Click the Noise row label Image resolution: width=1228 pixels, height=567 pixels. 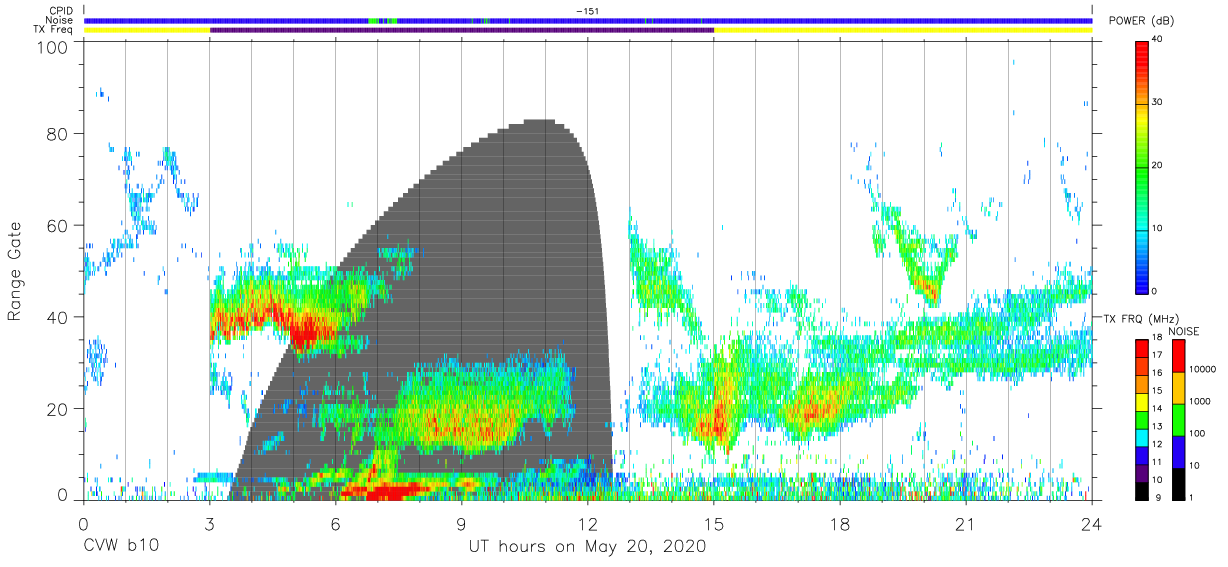61,20
